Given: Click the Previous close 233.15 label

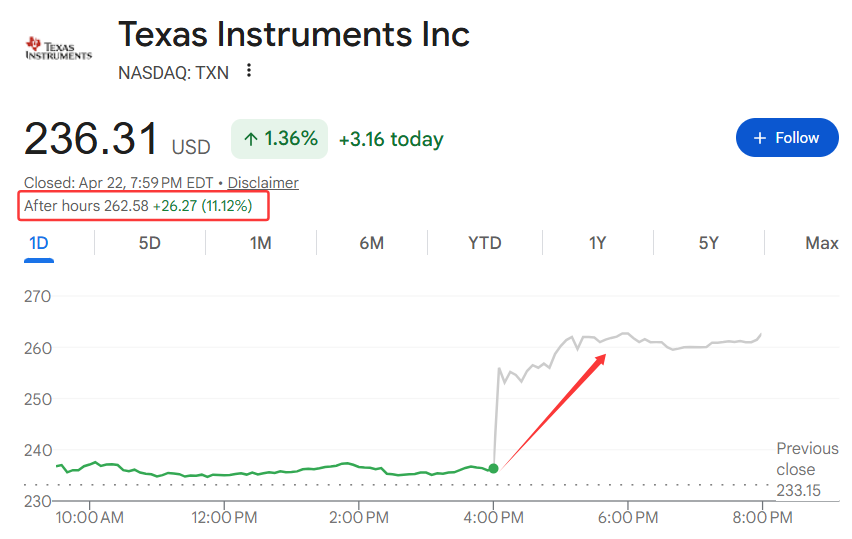Looking at the screenshot, I should pyautogui.click(x=807, y=469).
